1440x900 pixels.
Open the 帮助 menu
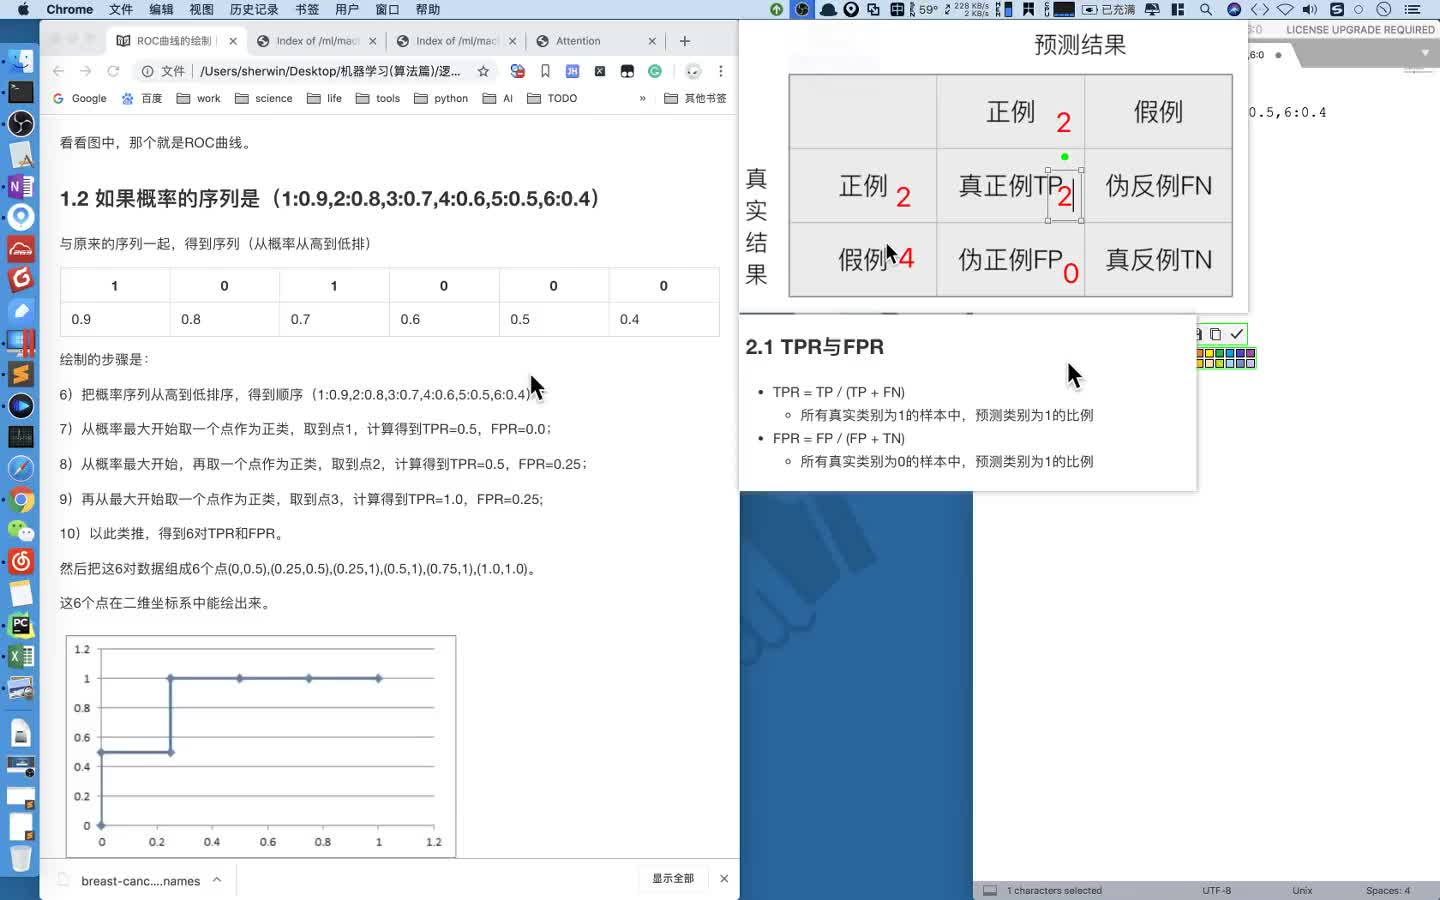(x=427, y=9)
